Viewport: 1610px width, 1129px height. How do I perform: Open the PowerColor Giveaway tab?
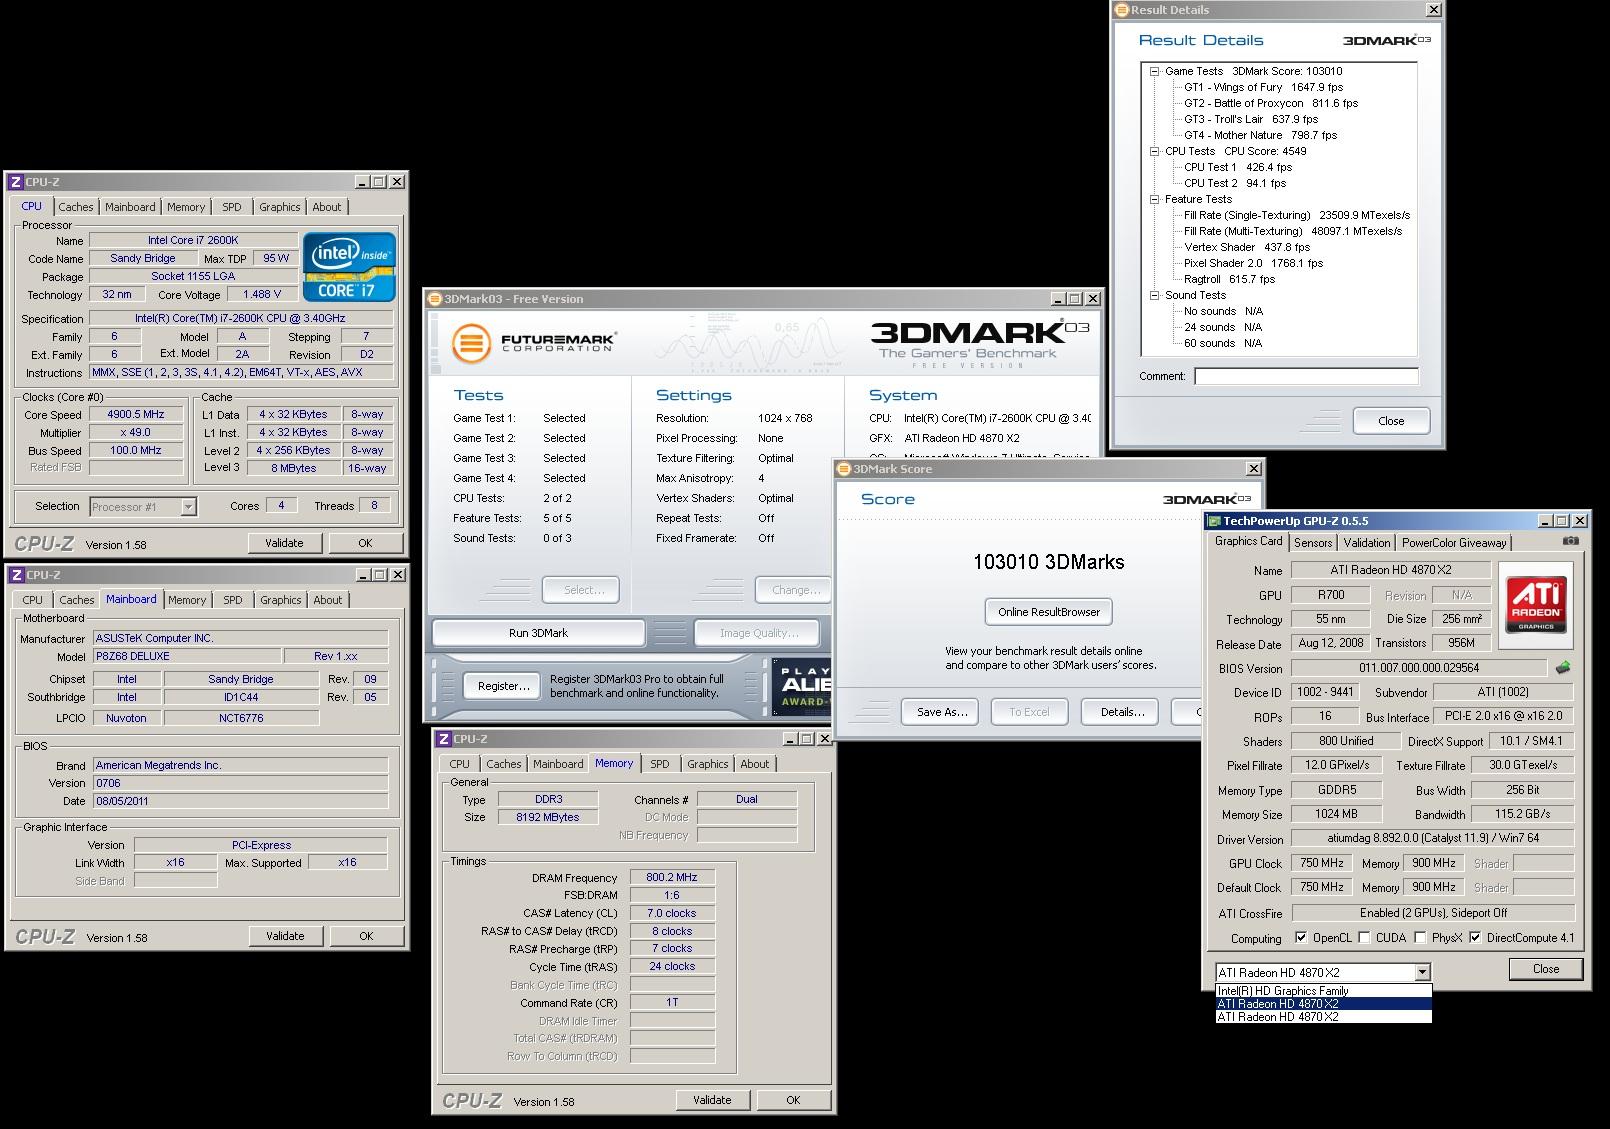[1453, 543]
